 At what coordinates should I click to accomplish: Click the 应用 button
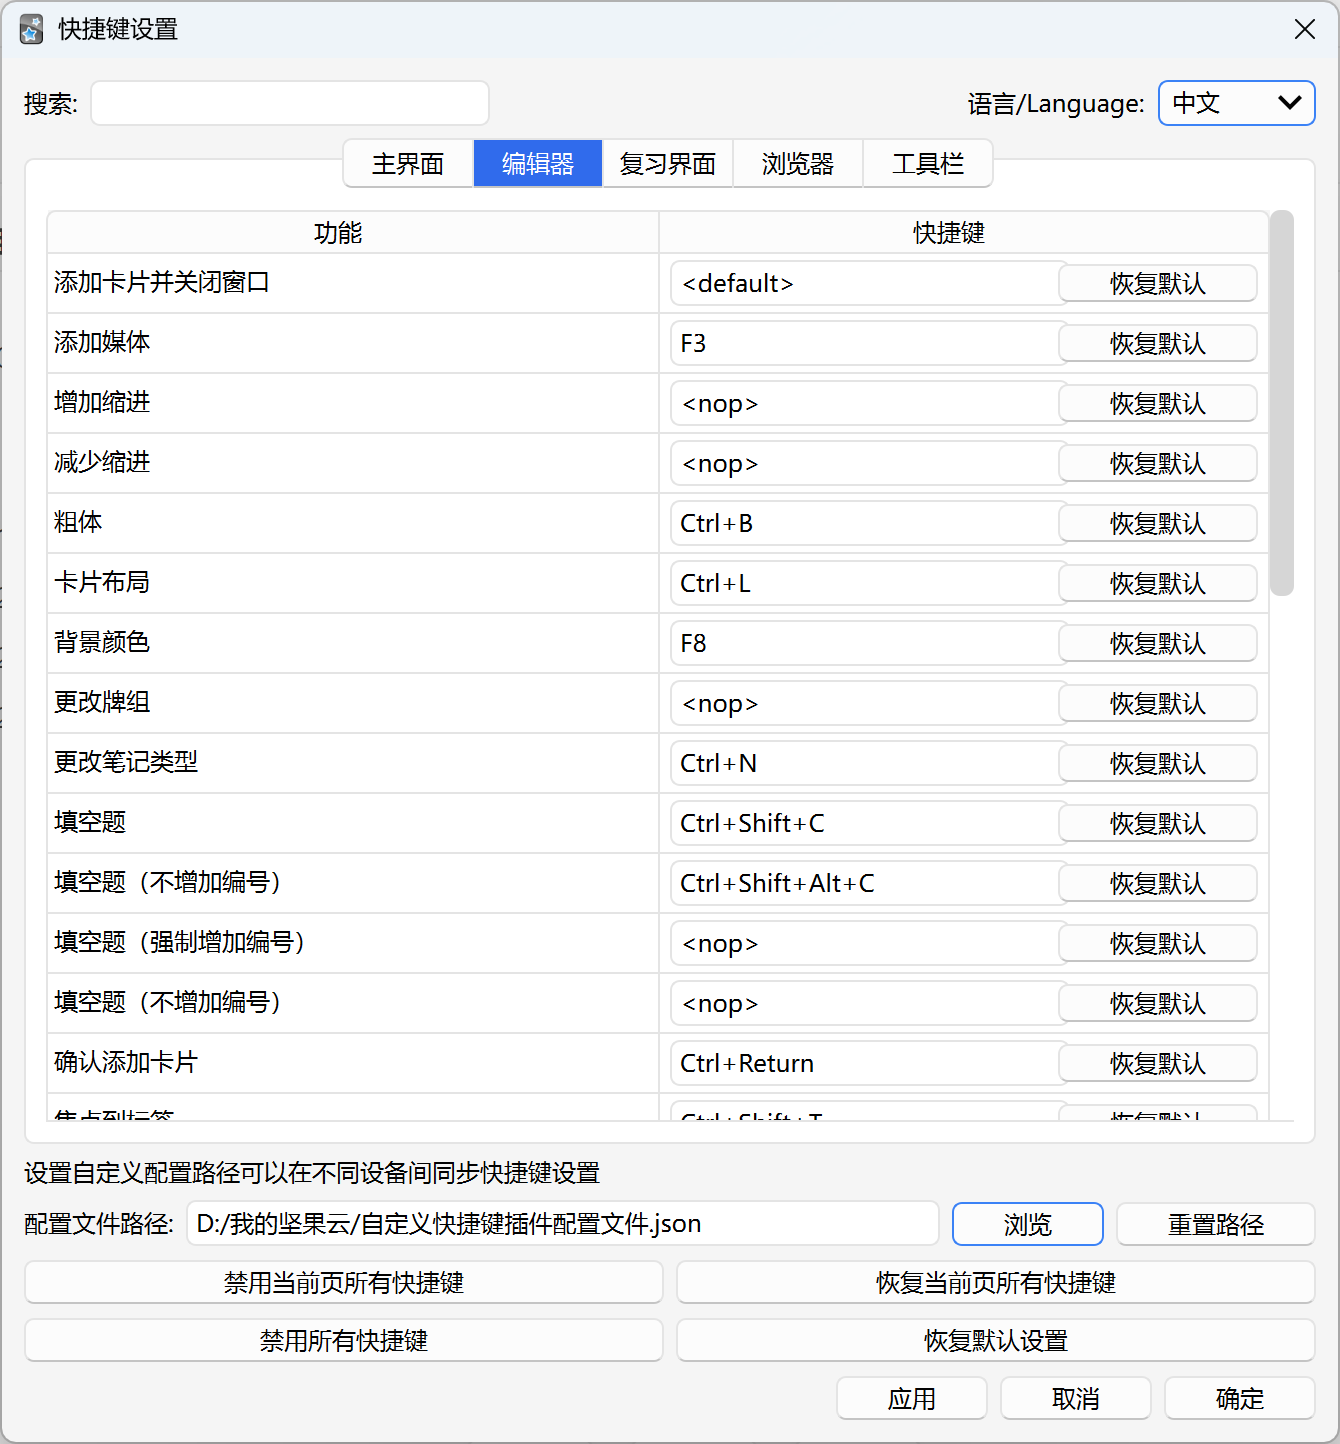(911, 1398)
